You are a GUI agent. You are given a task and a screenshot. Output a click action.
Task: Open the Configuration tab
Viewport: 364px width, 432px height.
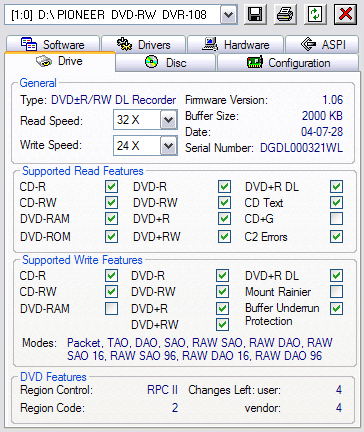[288, 63]
